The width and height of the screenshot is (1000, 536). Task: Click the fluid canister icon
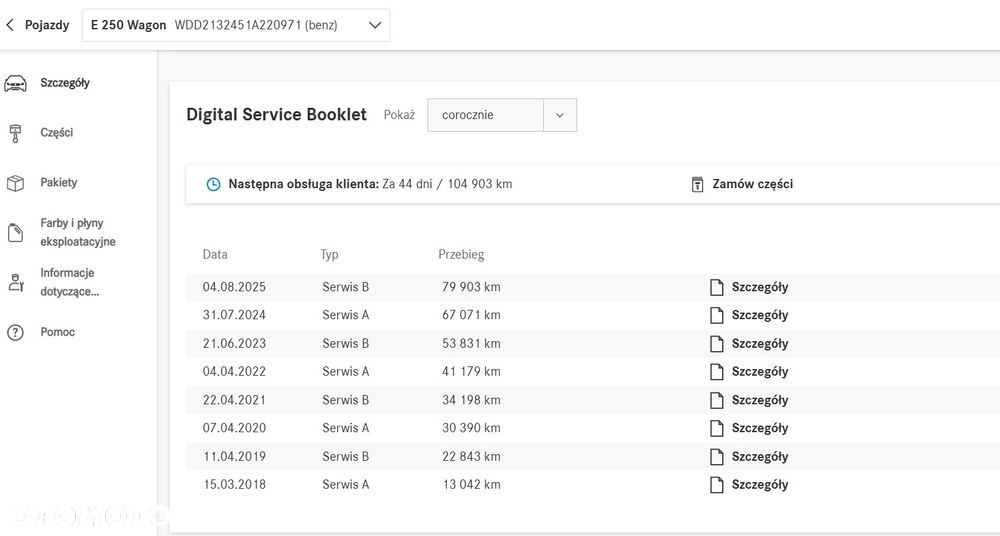[x=15, y=233]
